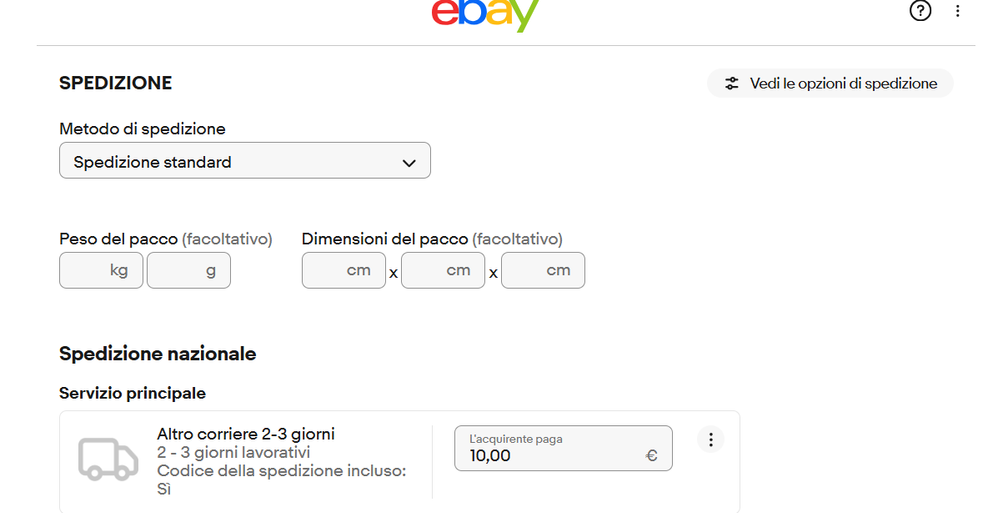Screen dimensions: 998x513
Task: Click Vedi le opzioni di spedizione button
Action: [x=830, y=83]
